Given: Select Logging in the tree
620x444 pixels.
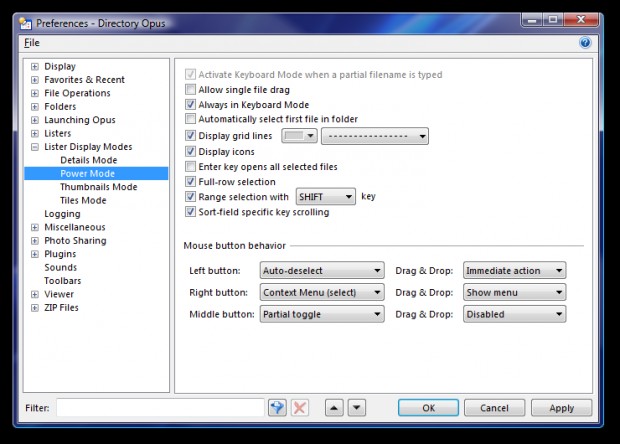Looking at the screenshot, I should click(62, 214).
